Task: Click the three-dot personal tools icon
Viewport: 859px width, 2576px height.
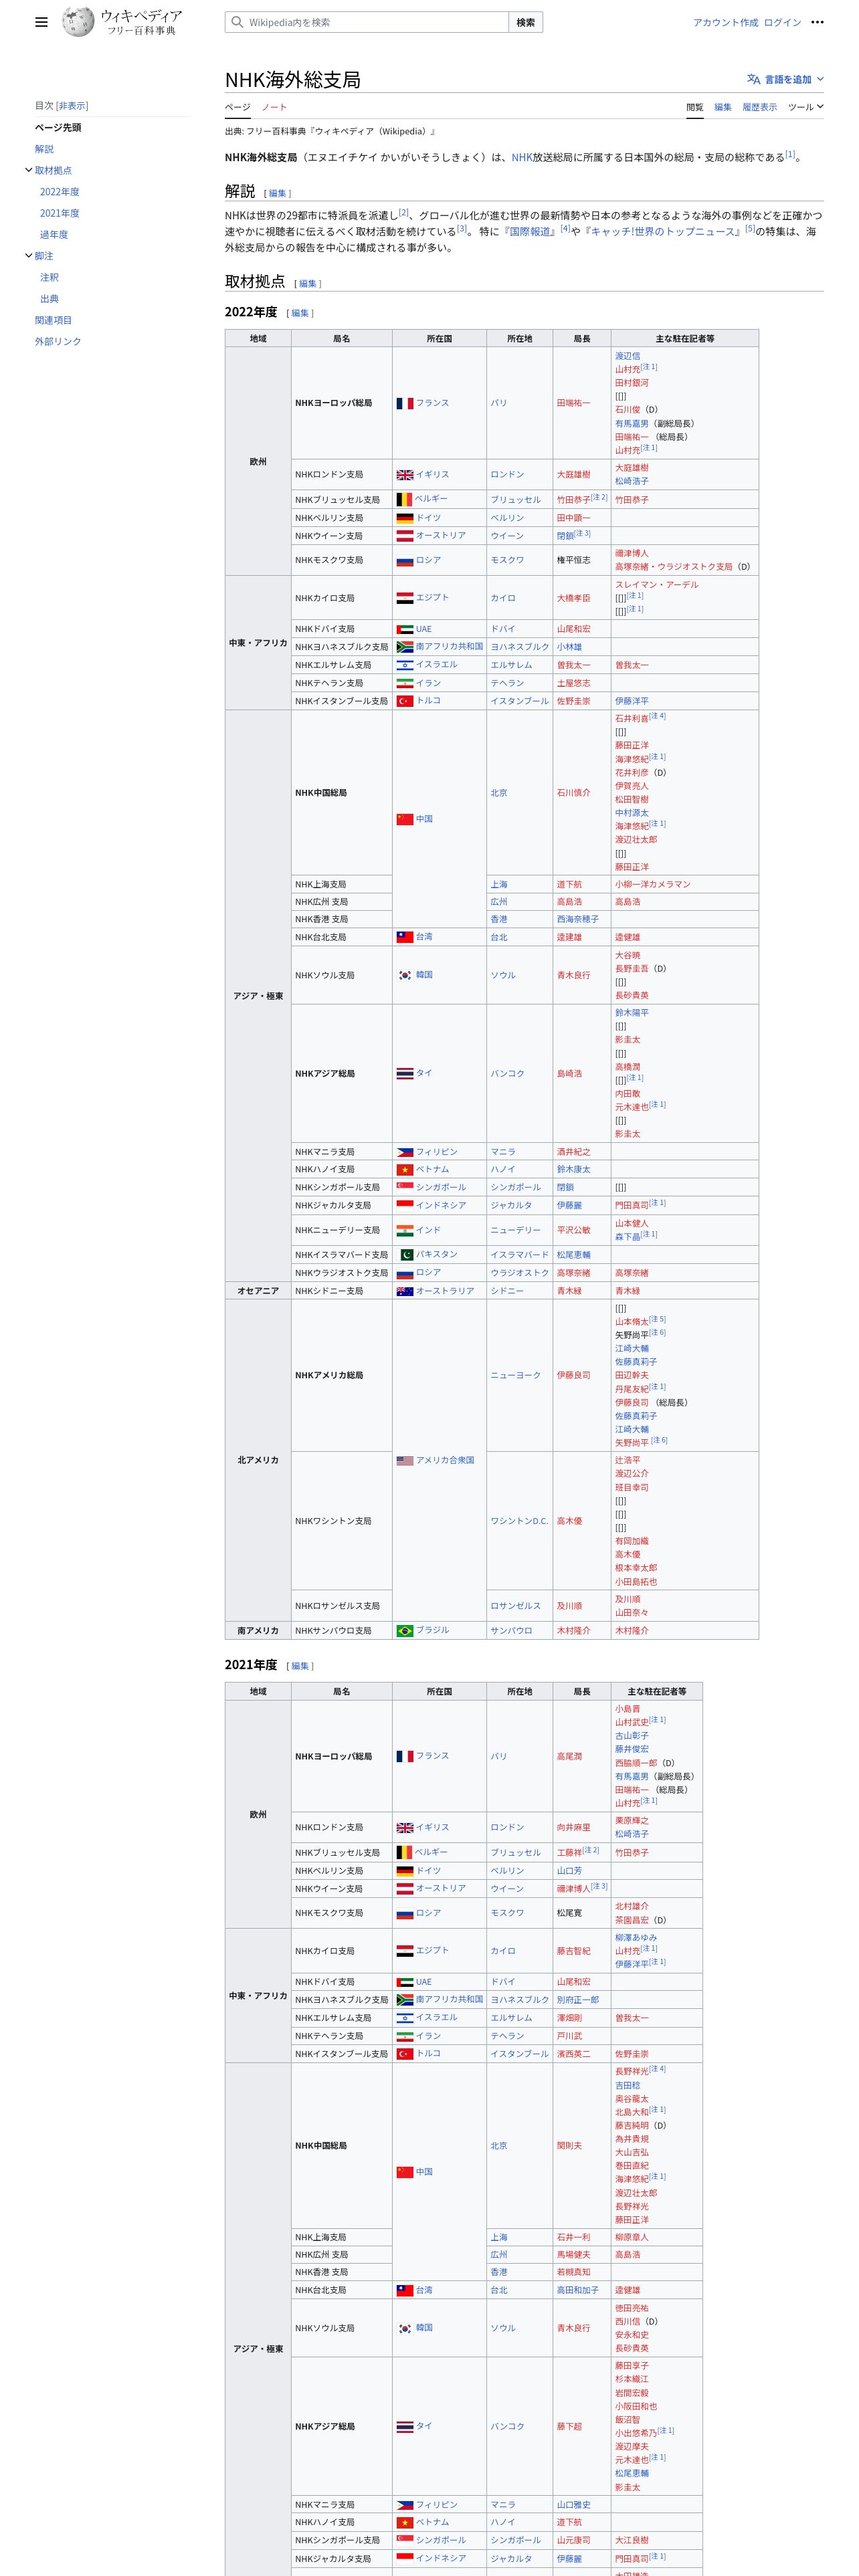Action: coord(817,22)
